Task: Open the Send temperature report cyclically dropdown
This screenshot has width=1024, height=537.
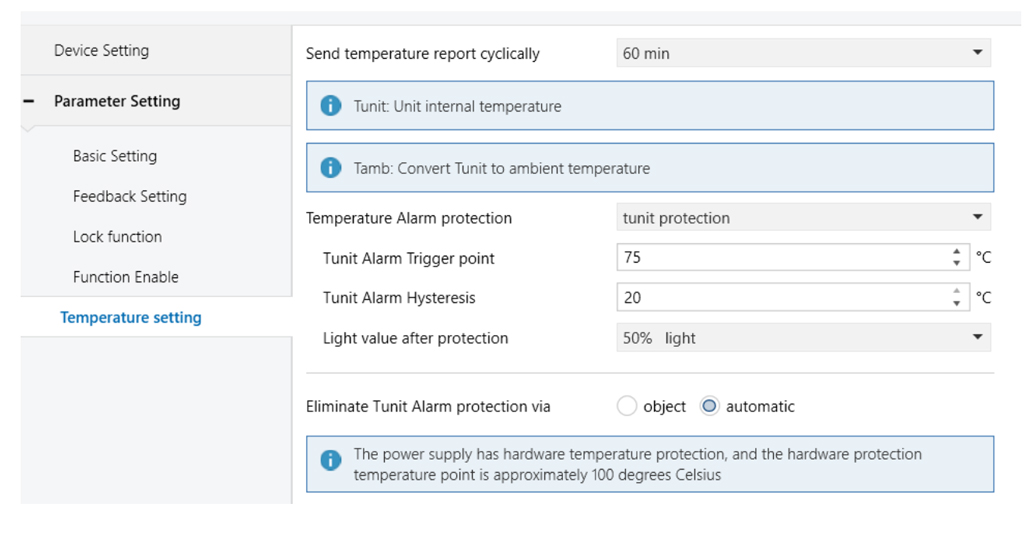Action: click(803, 53)
